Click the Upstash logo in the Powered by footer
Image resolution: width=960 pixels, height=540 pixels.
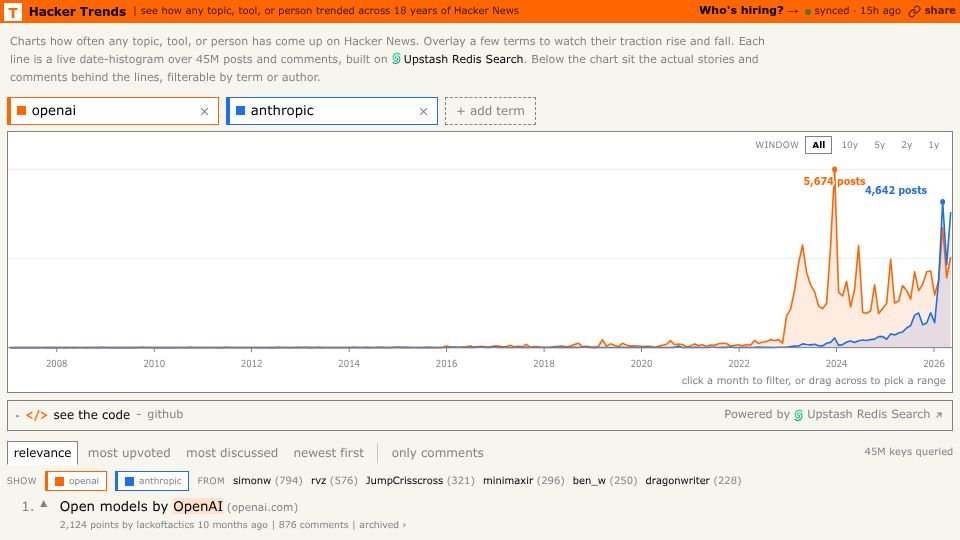click(798, 415)
